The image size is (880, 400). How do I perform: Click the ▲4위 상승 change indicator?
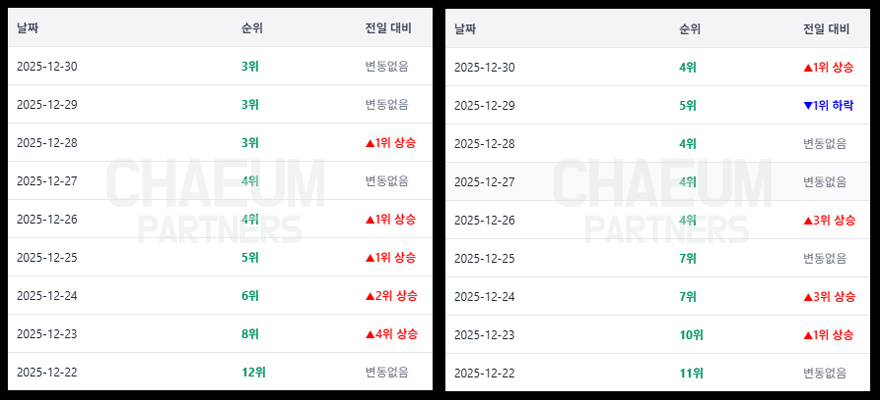coord(391,334)
